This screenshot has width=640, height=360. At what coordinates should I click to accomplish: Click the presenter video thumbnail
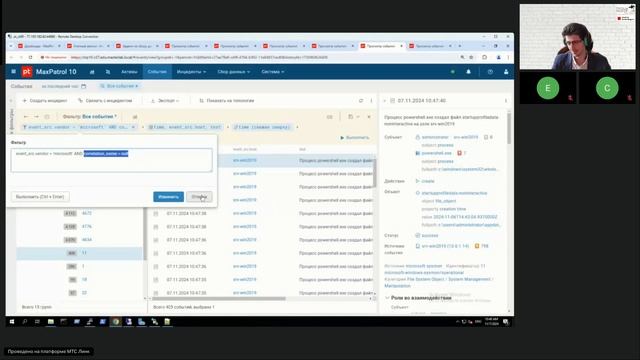click(577, 37)
